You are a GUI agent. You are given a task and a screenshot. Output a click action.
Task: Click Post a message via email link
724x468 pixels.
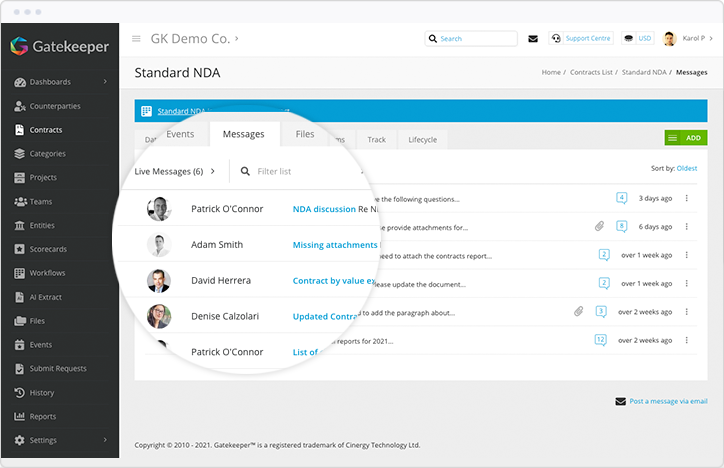click(x=668, y=401)
